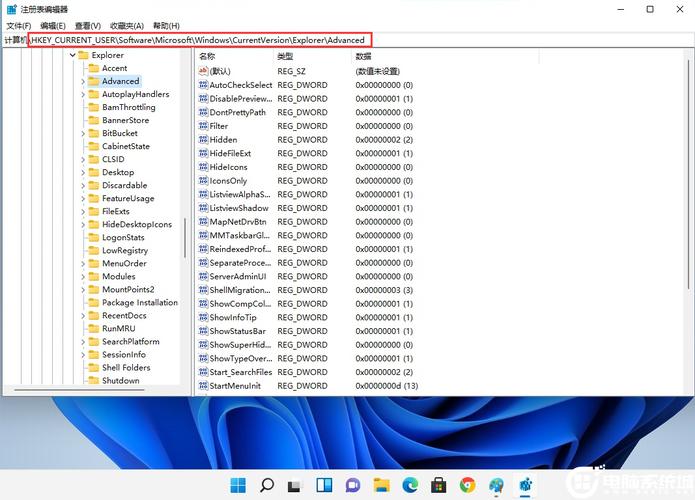Select the HideFileExt registry value
This screenshot has height=500, width=695.
tap(229, 153)
